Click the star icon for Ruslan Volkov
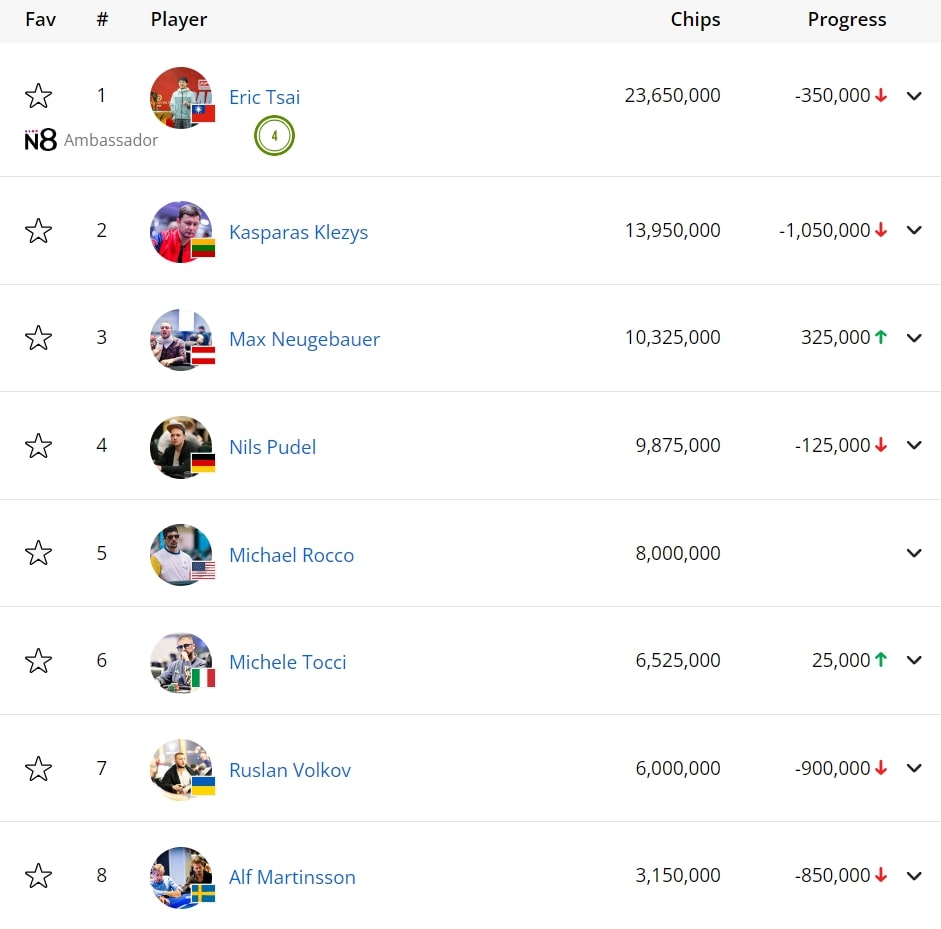 pyautogui.click(x=38, y=769)
